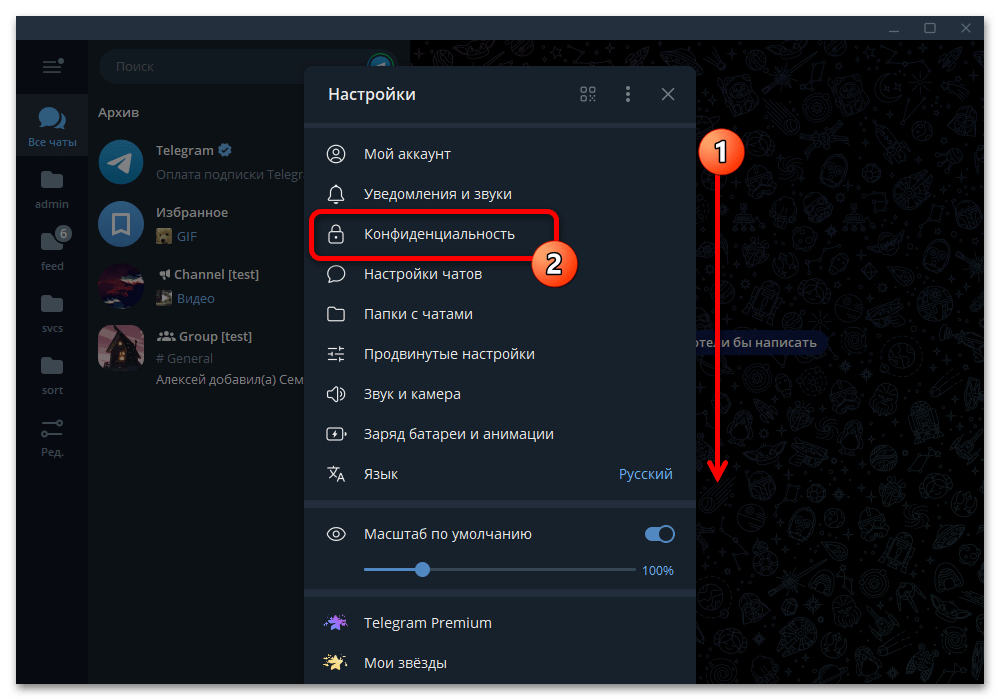Click the 'Поиск' search field
The height and width of the screenshot is (700, 1000).
(x=210, y=66)
